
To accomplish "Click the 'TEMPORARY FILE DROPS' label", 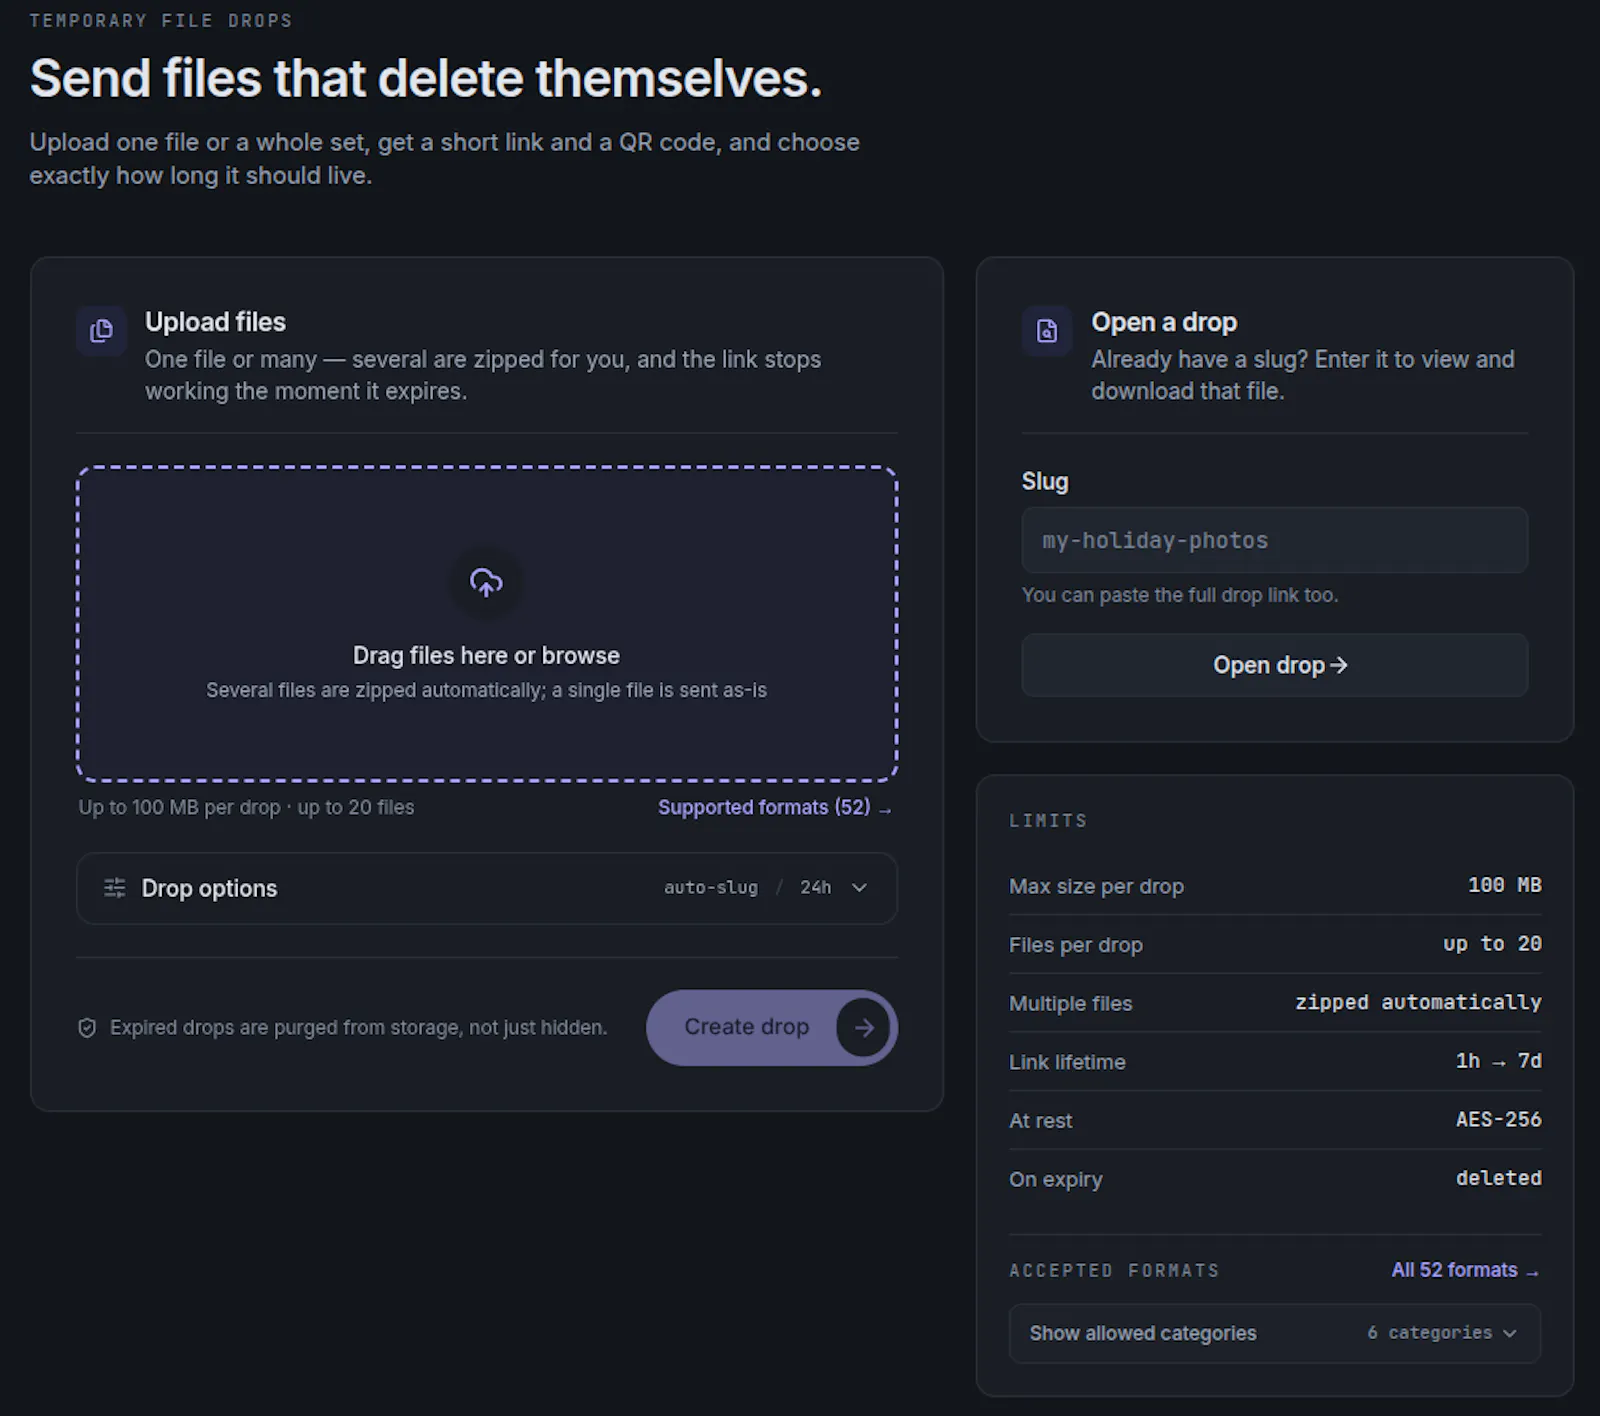I will pyautogui.click(x=161, y=21).
